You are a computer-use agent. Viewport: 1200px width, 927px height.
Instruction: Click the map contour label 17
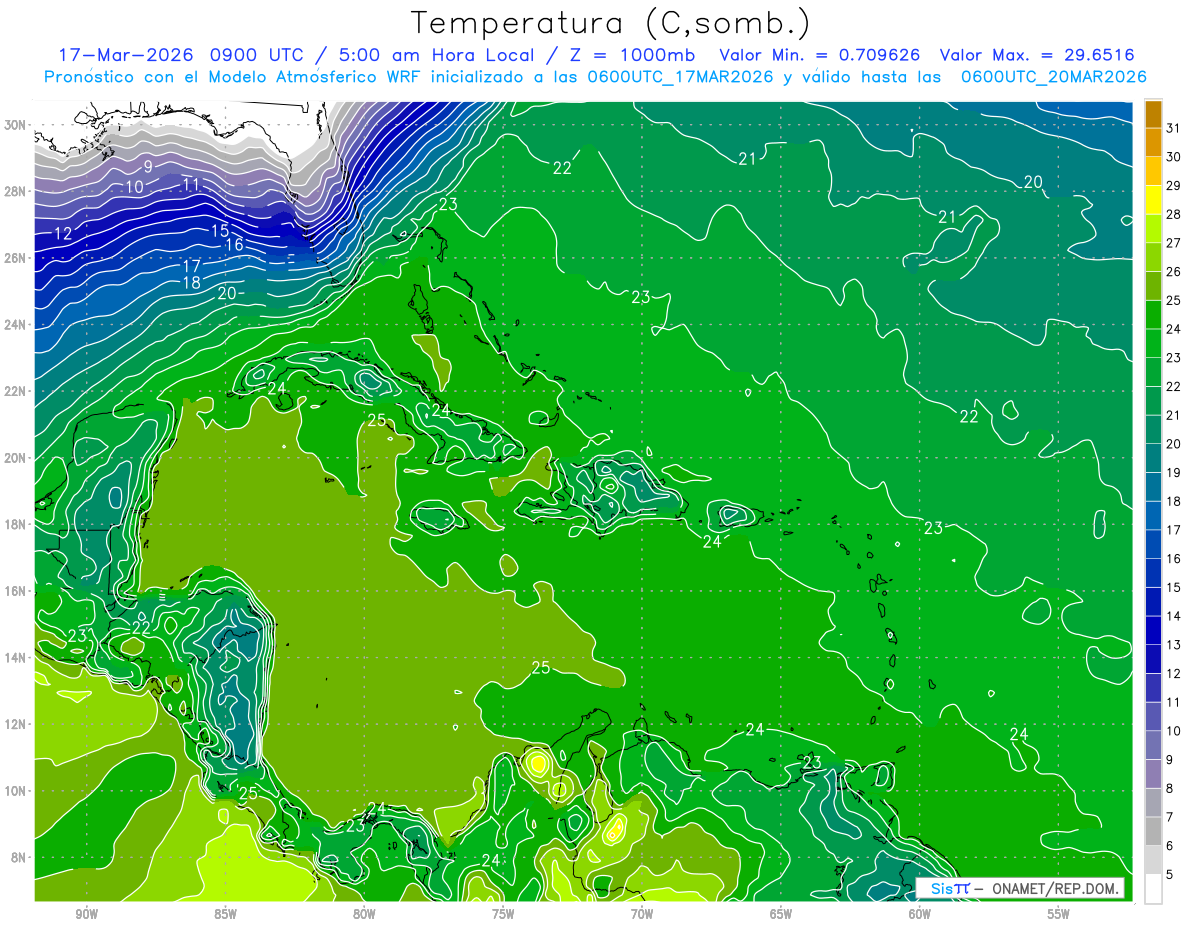click(x=192, y=267)
